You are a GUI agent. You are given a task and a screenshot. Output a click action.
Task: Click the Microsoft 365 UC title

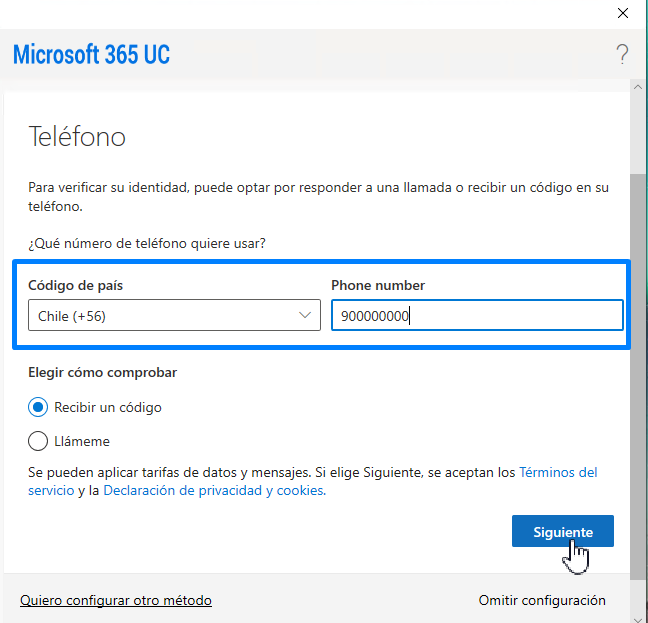pyautogui.click(x=91, y=54)
